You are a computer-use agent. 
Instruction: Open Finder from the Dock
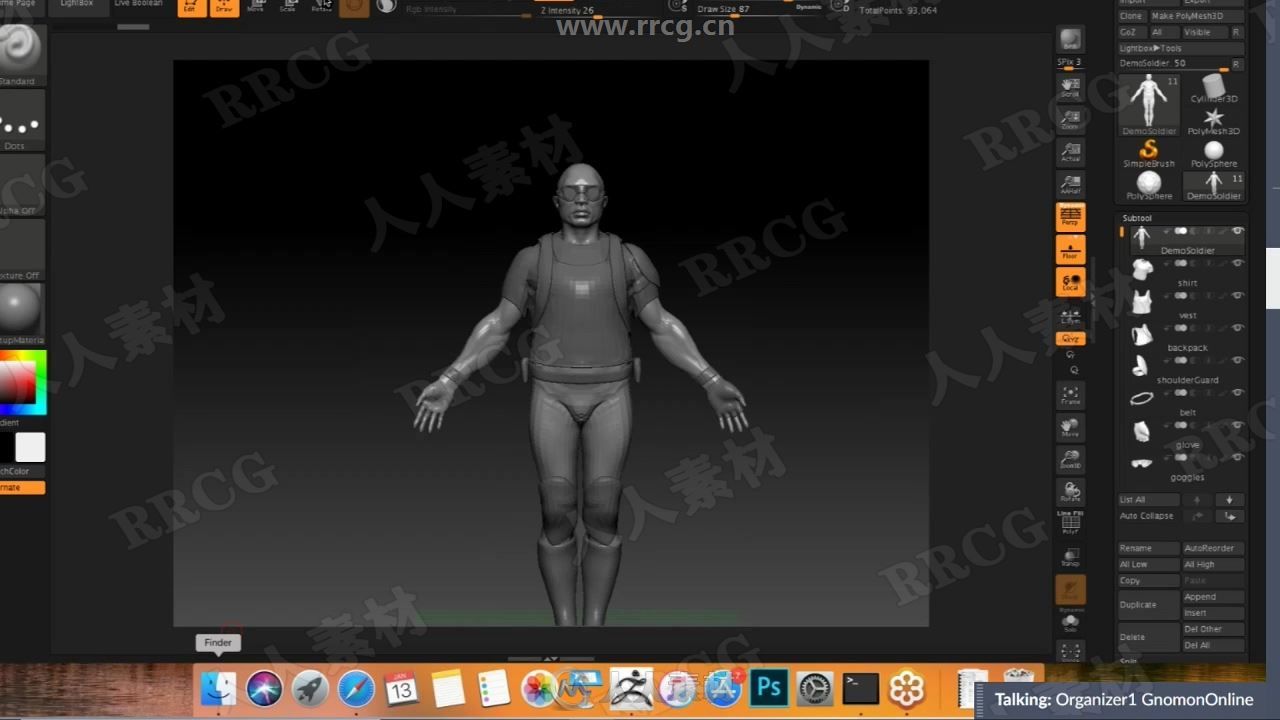tap(218, 689)
